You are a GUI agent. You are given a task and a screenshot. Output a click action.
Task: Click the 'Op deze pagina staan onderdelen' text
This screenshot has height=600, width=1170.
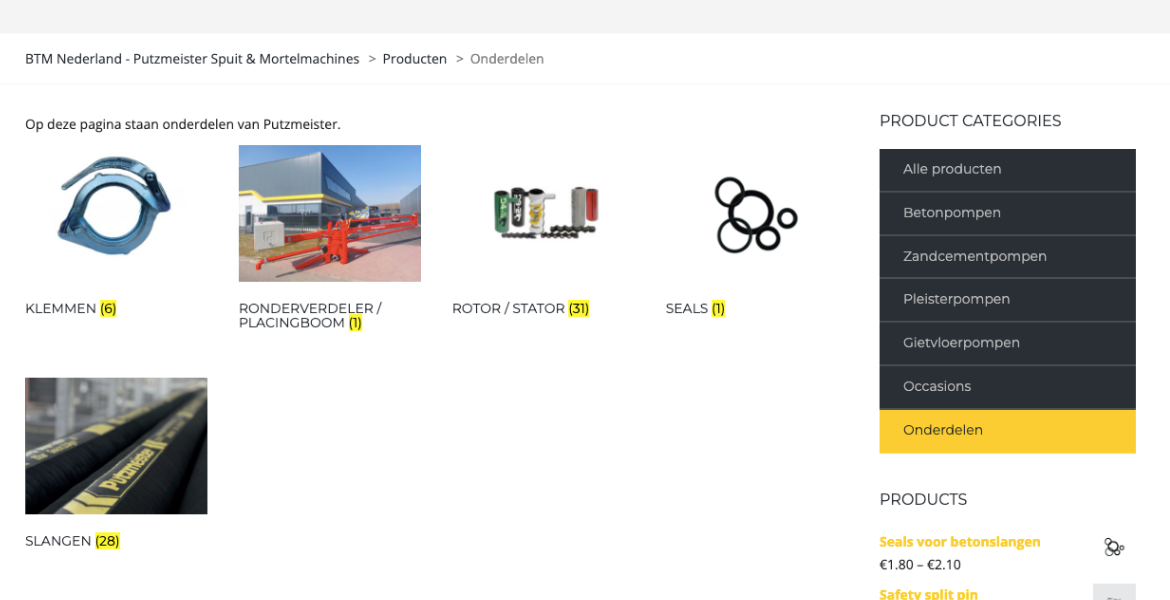[x=183, y=125]
